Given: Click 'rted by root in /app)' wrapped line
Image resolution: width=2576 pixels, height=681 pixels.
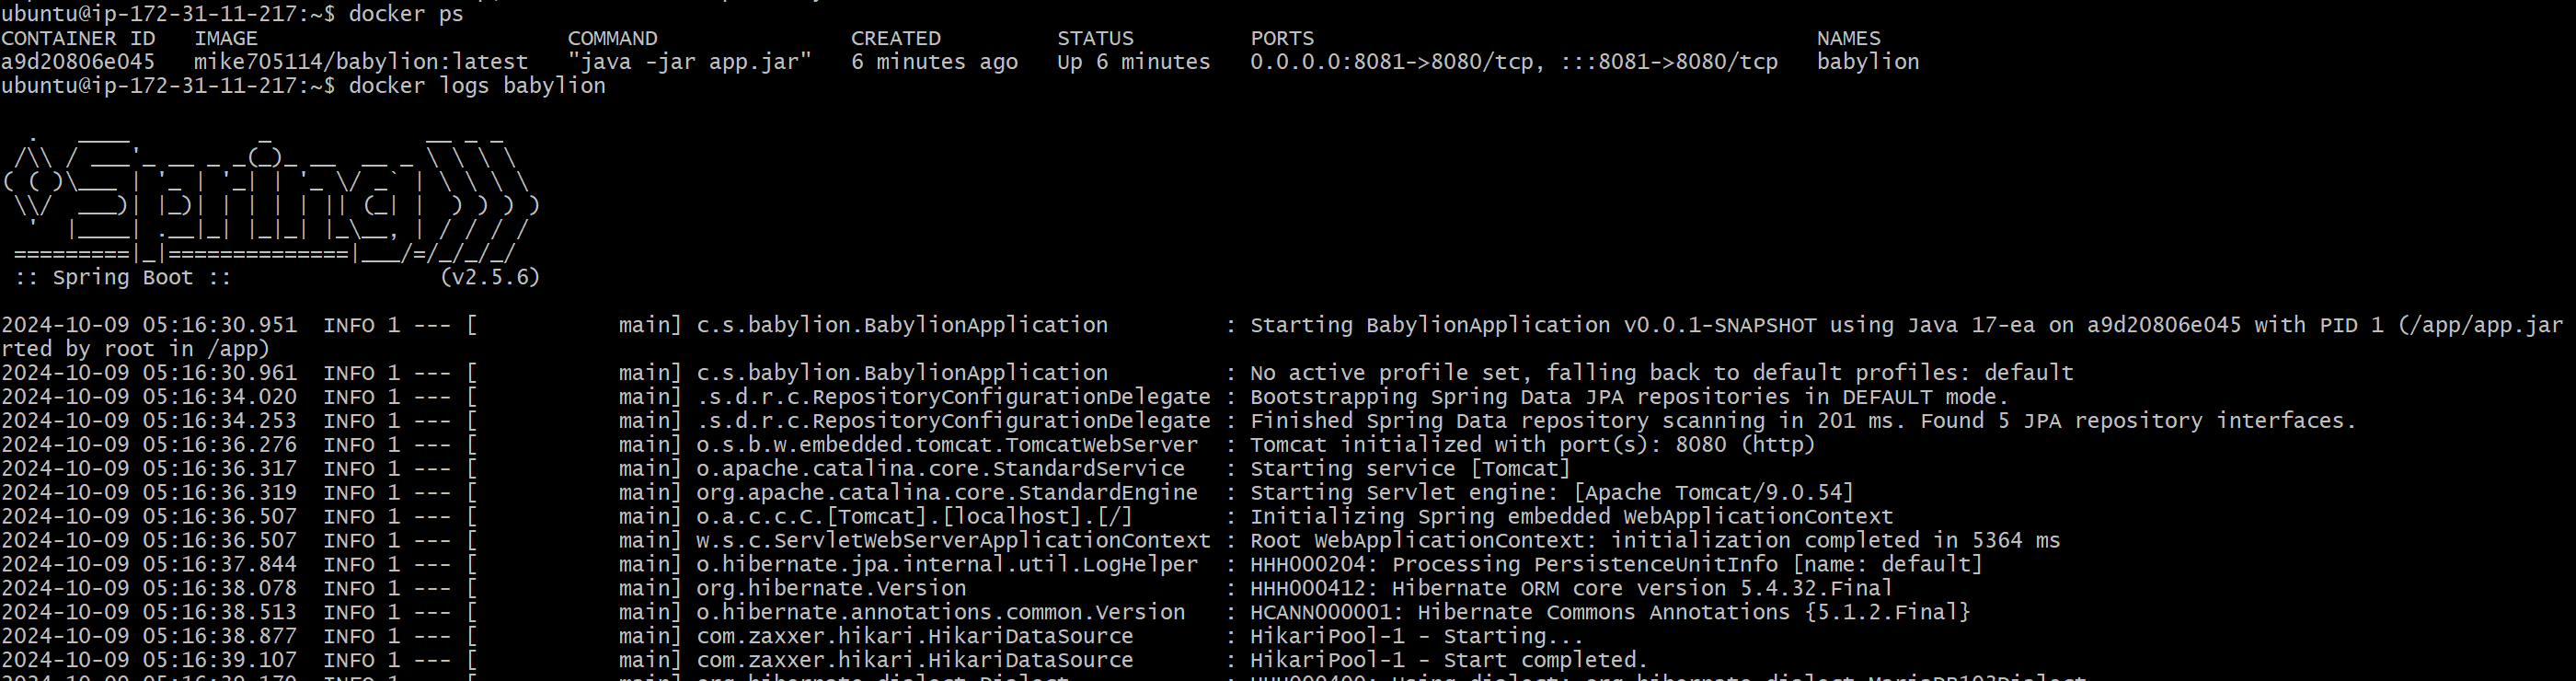Looking at the screenshot, I should click(x=136, y=349).
